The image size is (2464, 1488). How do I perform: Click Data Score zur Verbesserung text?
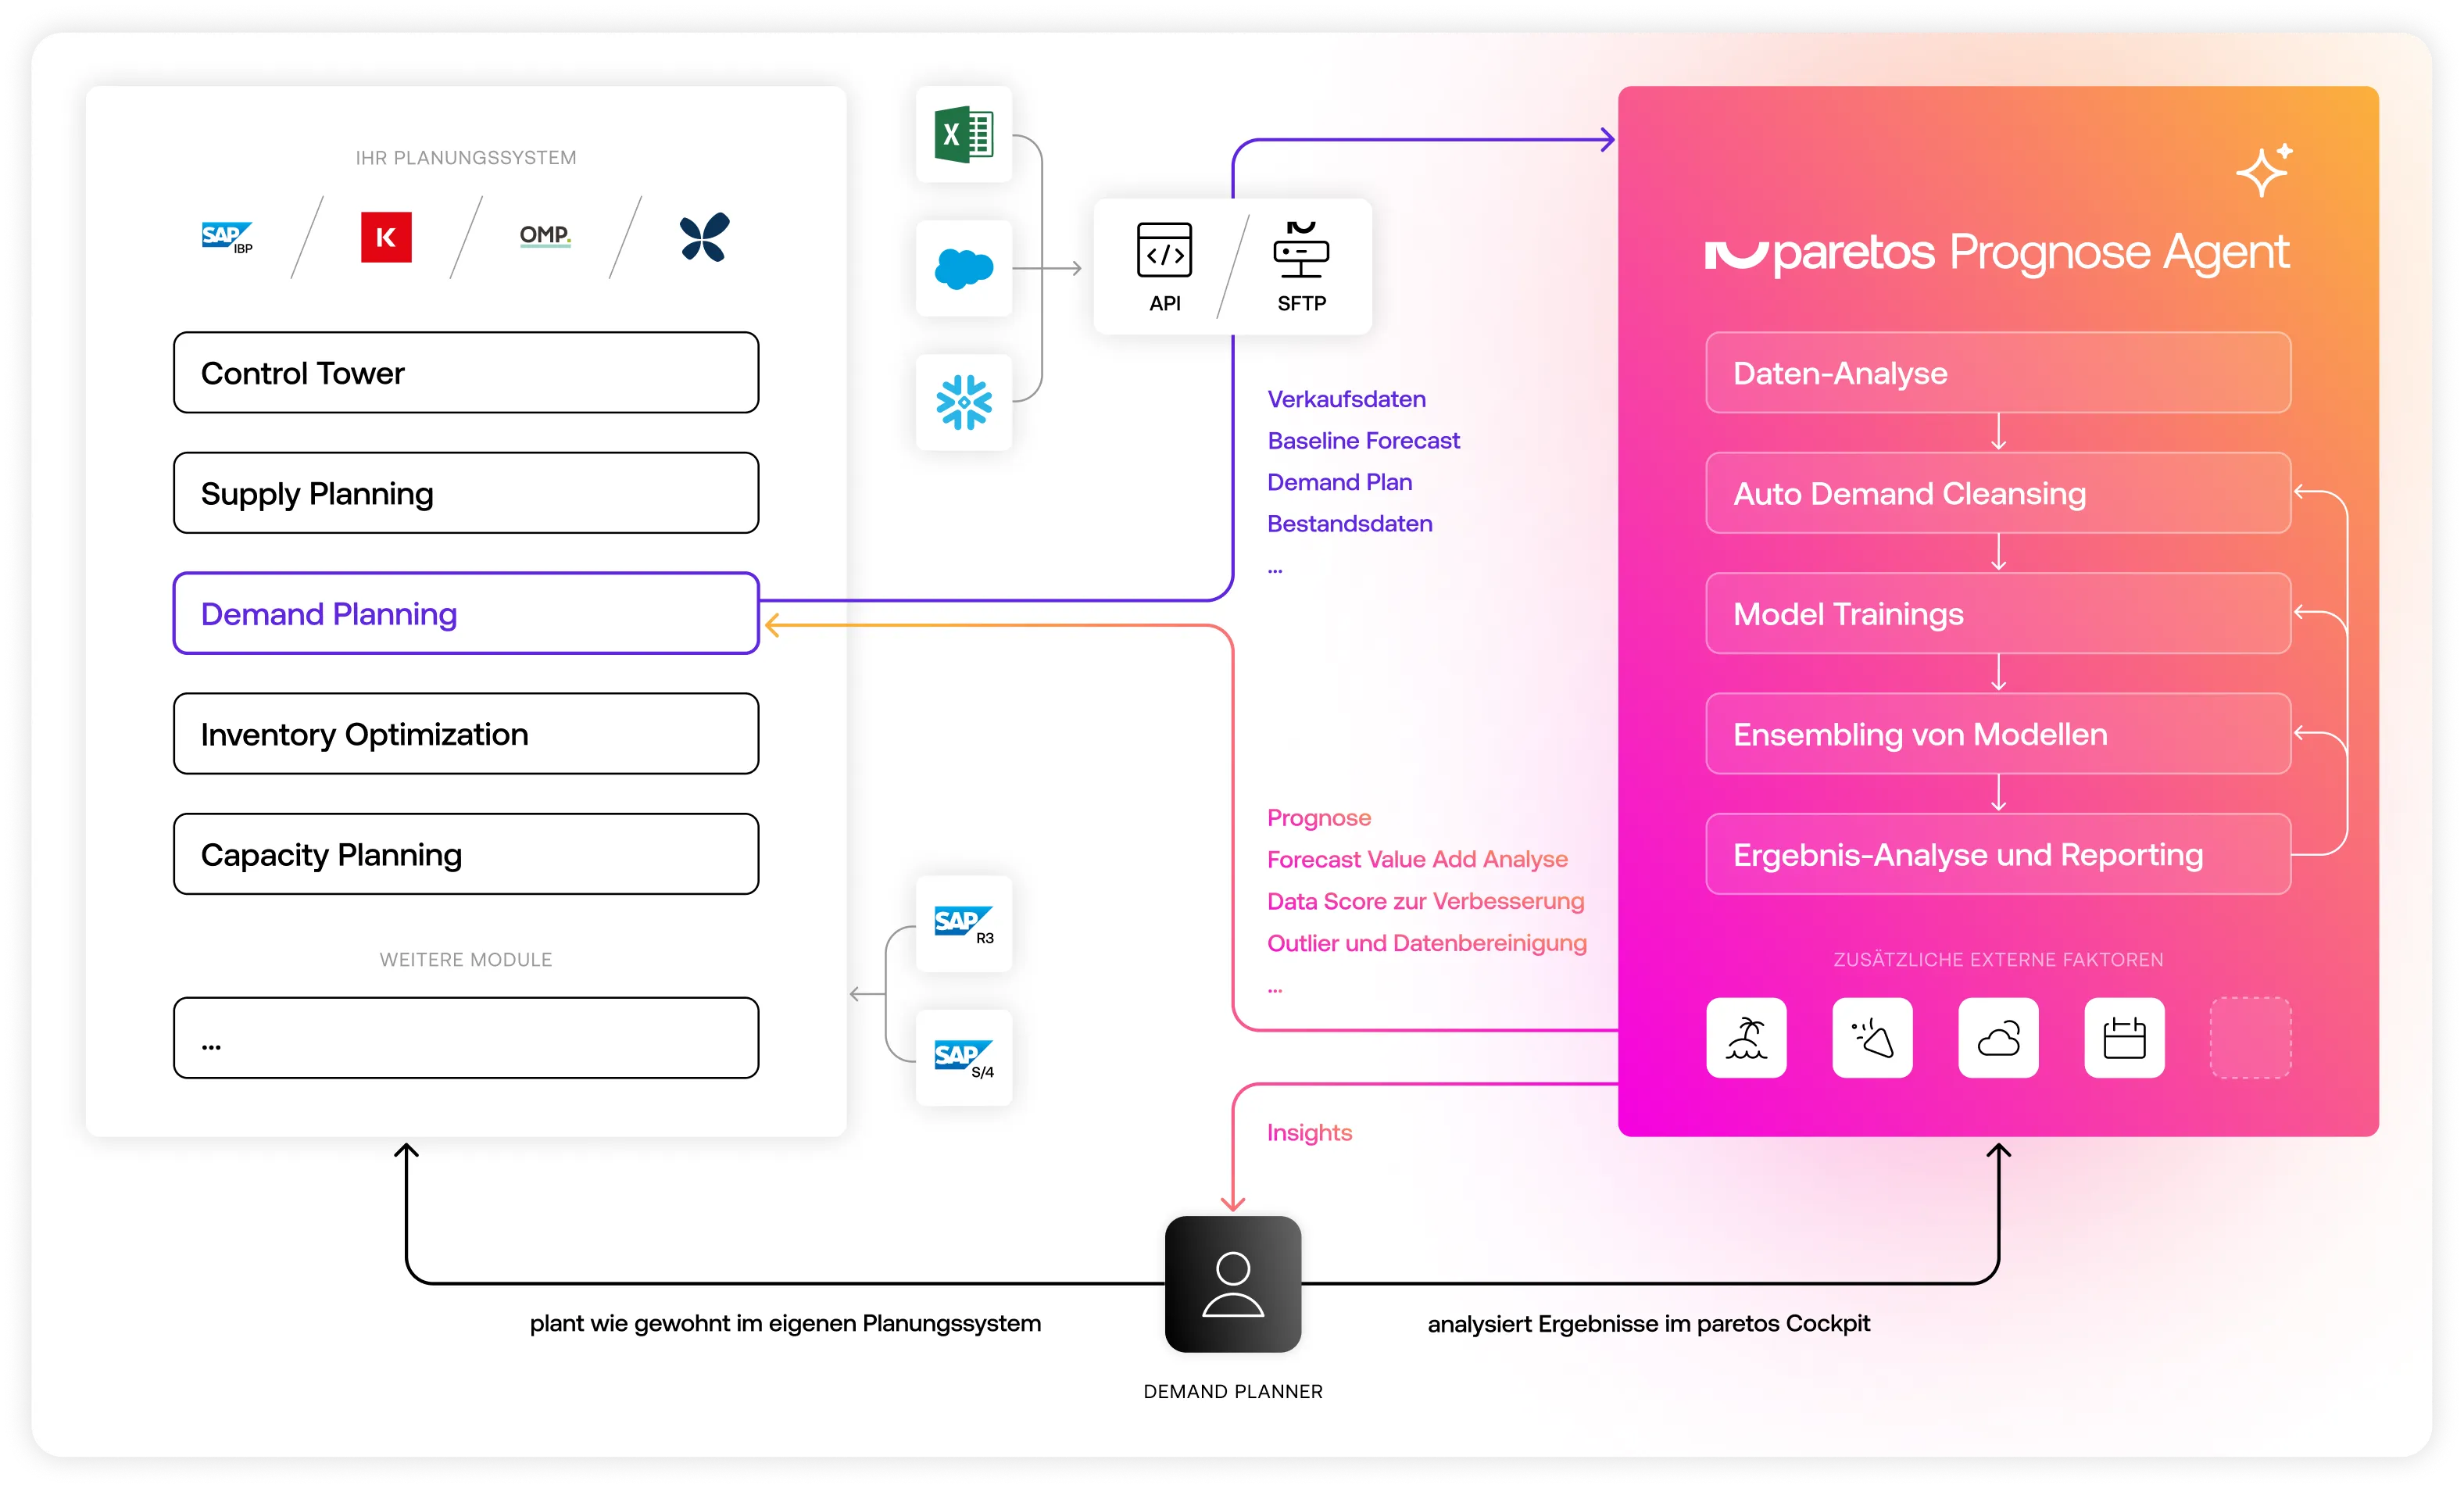coord(1425,901)
